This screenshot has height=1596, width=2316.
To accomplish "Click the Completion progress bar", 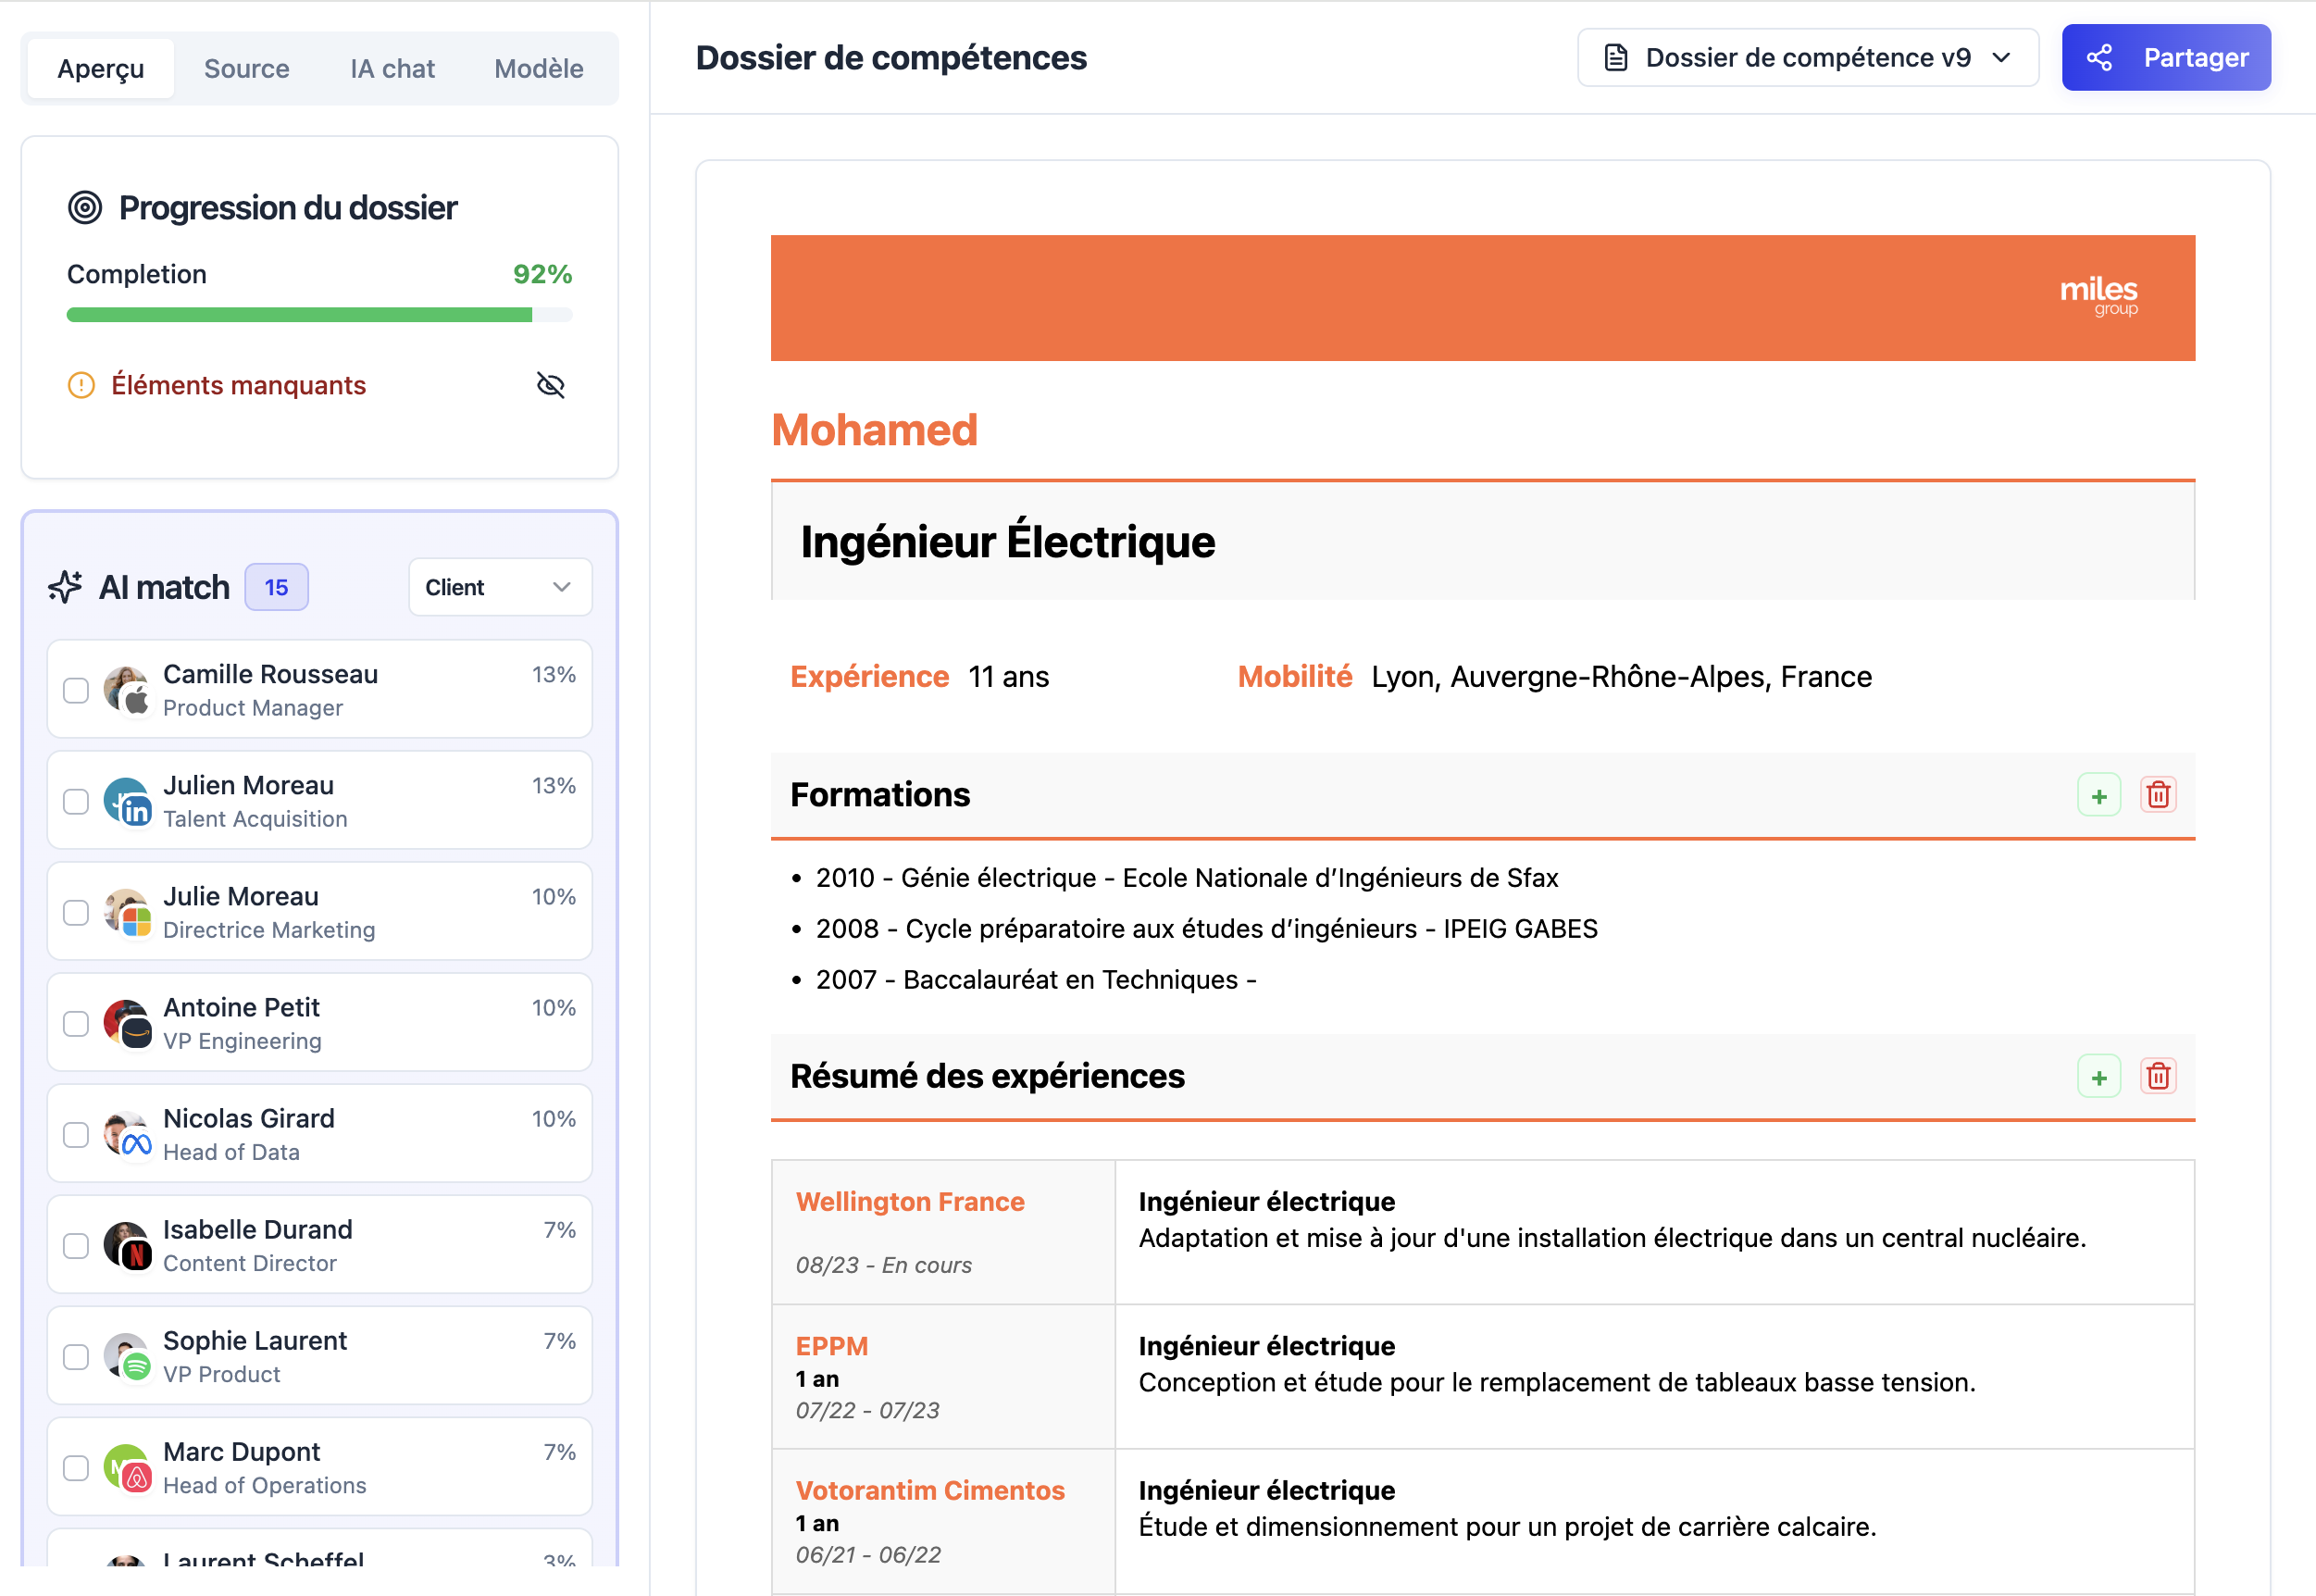I will pos(319,315).
